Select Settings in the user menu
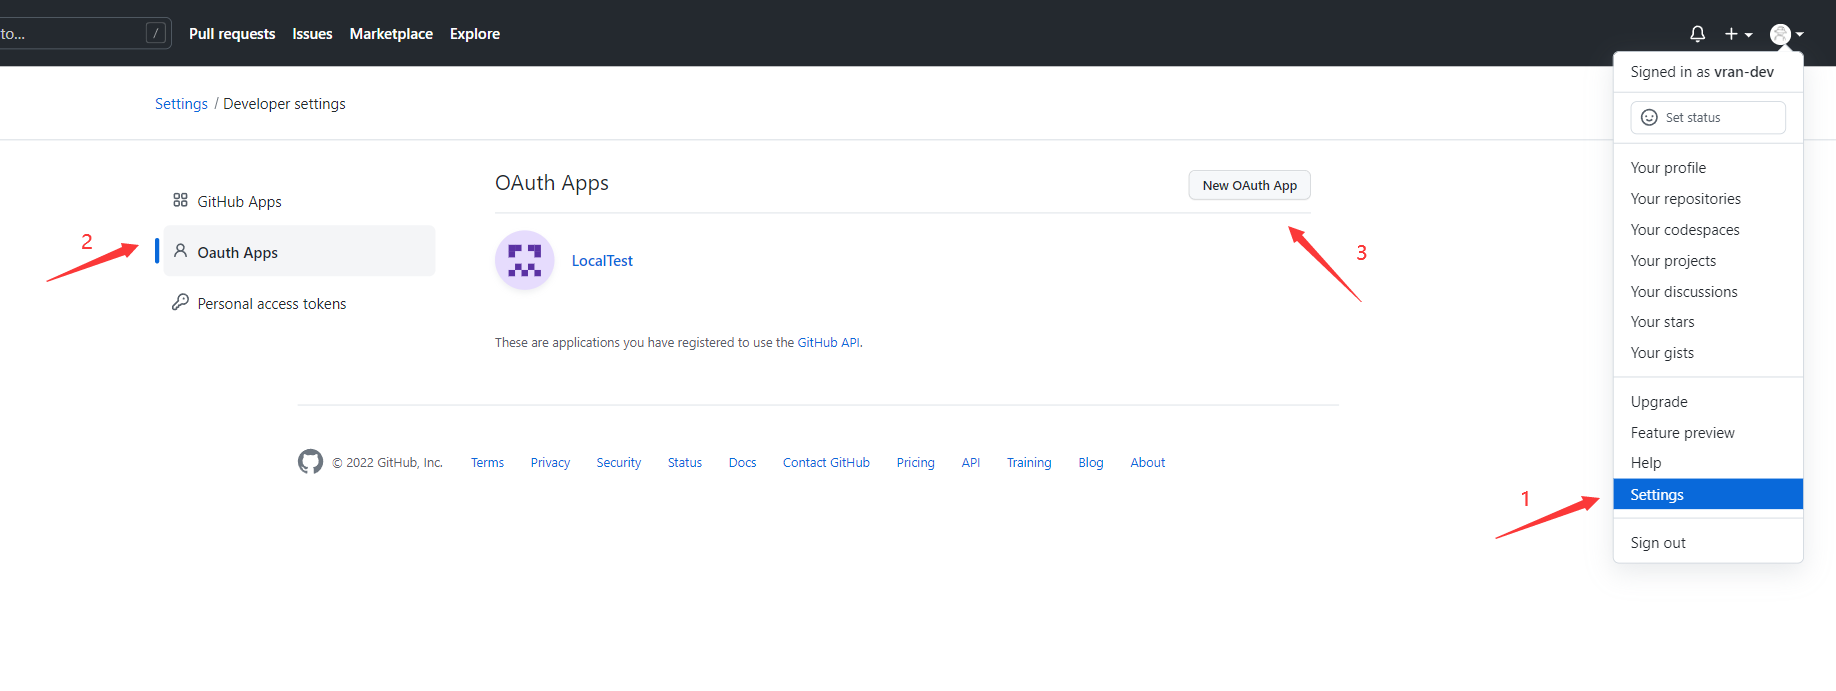This screenshot has height=691, width=1836. coord(1657,494)
